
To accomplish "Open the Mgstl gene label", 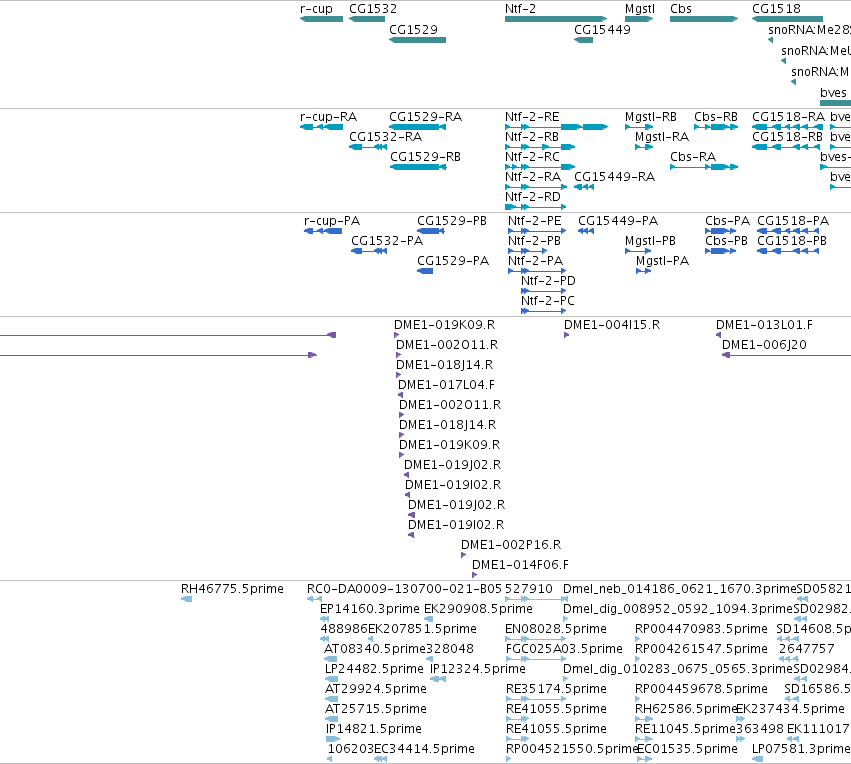I will 640,9.
